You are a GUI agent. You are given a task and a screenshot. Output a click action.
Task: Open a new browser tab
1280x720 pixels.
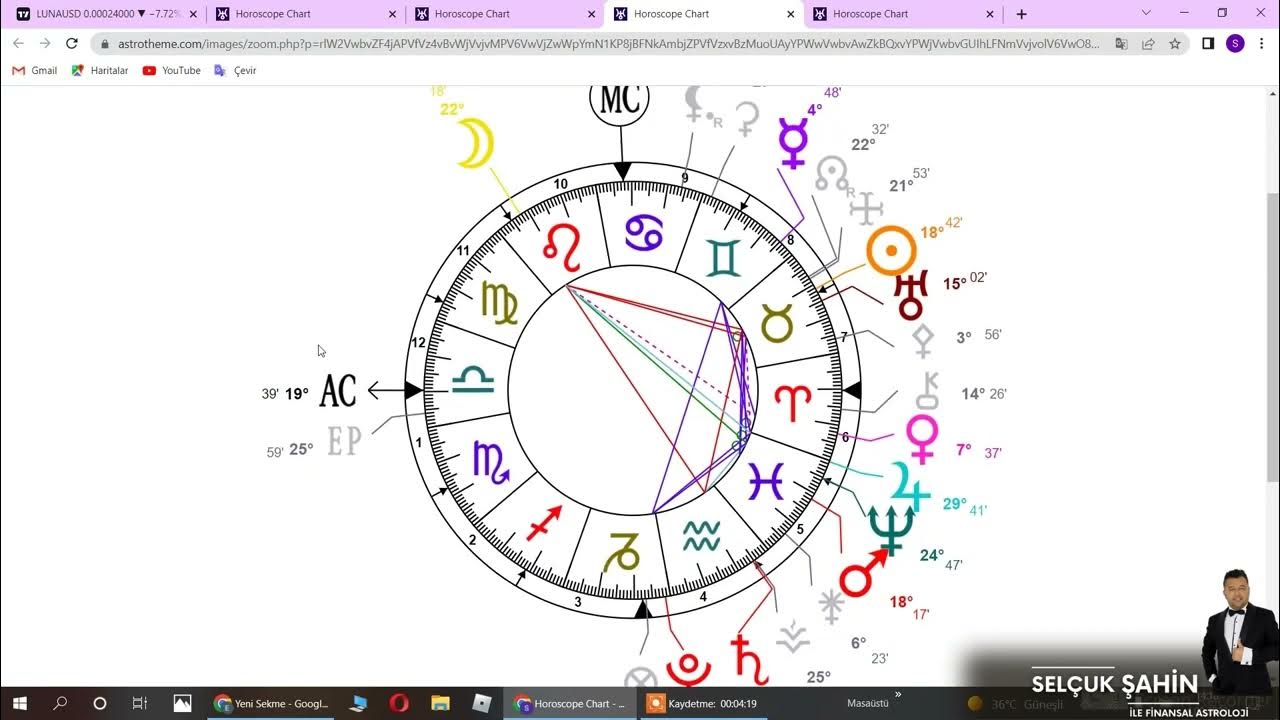[1021, 14]
